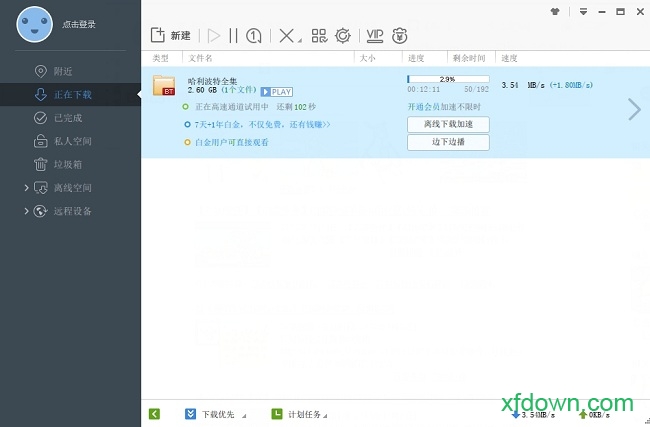Open 已完成 completed list

tap(70, 118)
